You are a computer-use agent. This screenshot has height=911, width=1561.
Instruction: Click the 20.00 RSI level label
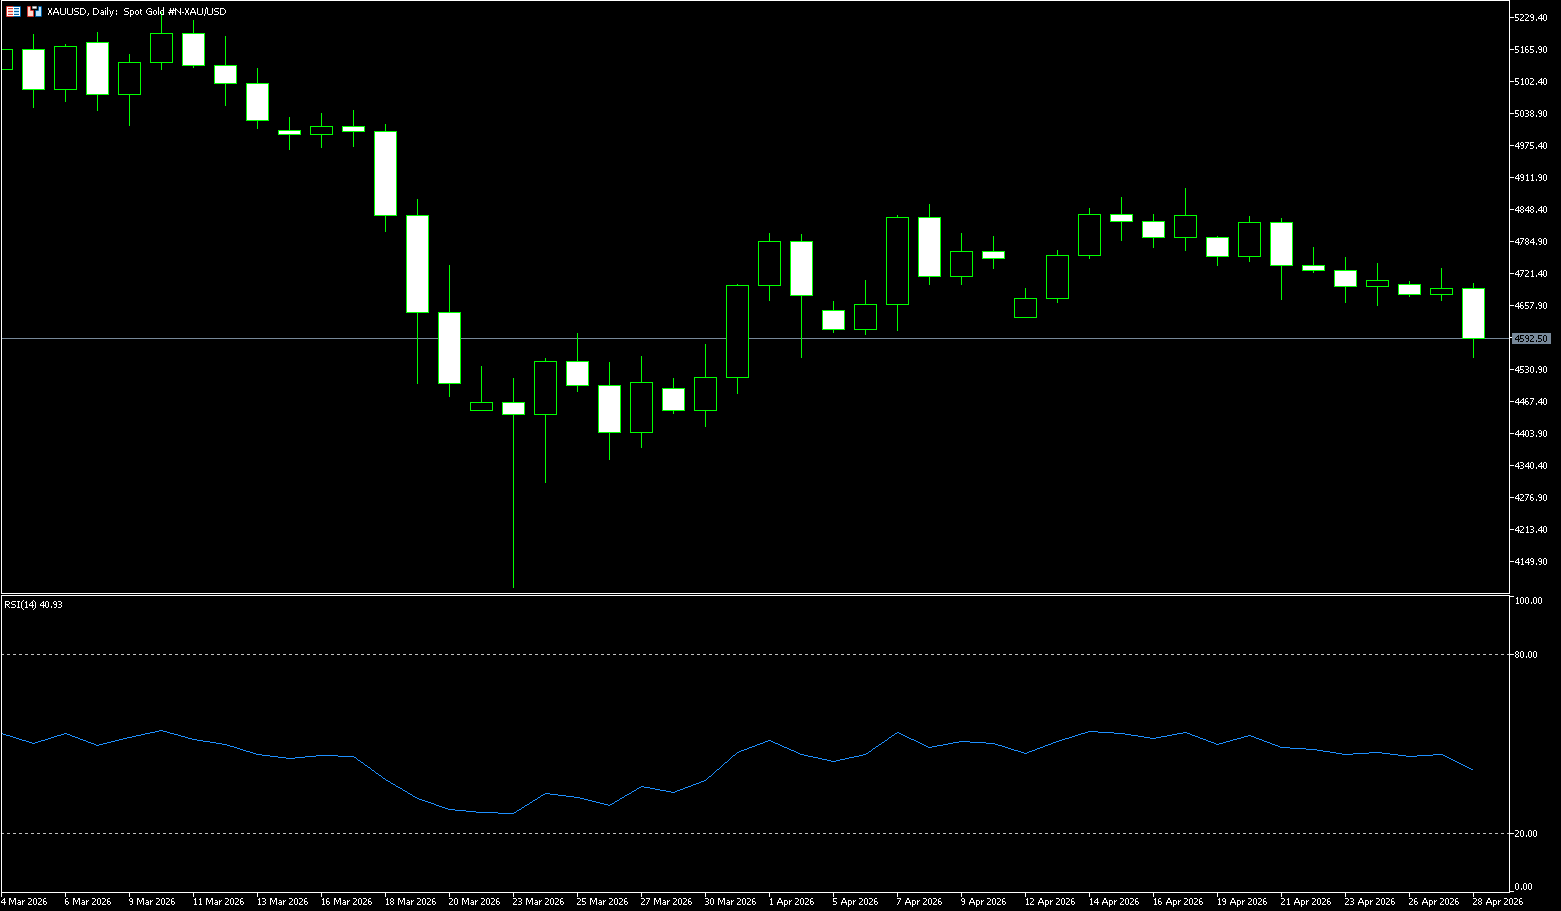[x=1526, y=833]
